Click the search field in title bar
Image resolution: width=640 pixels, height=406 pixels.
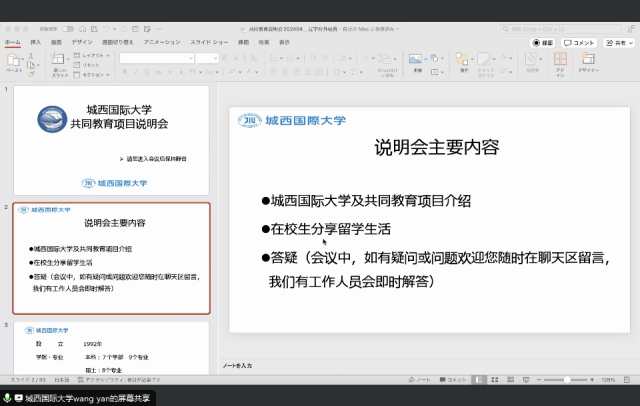[x=561, y=29]
